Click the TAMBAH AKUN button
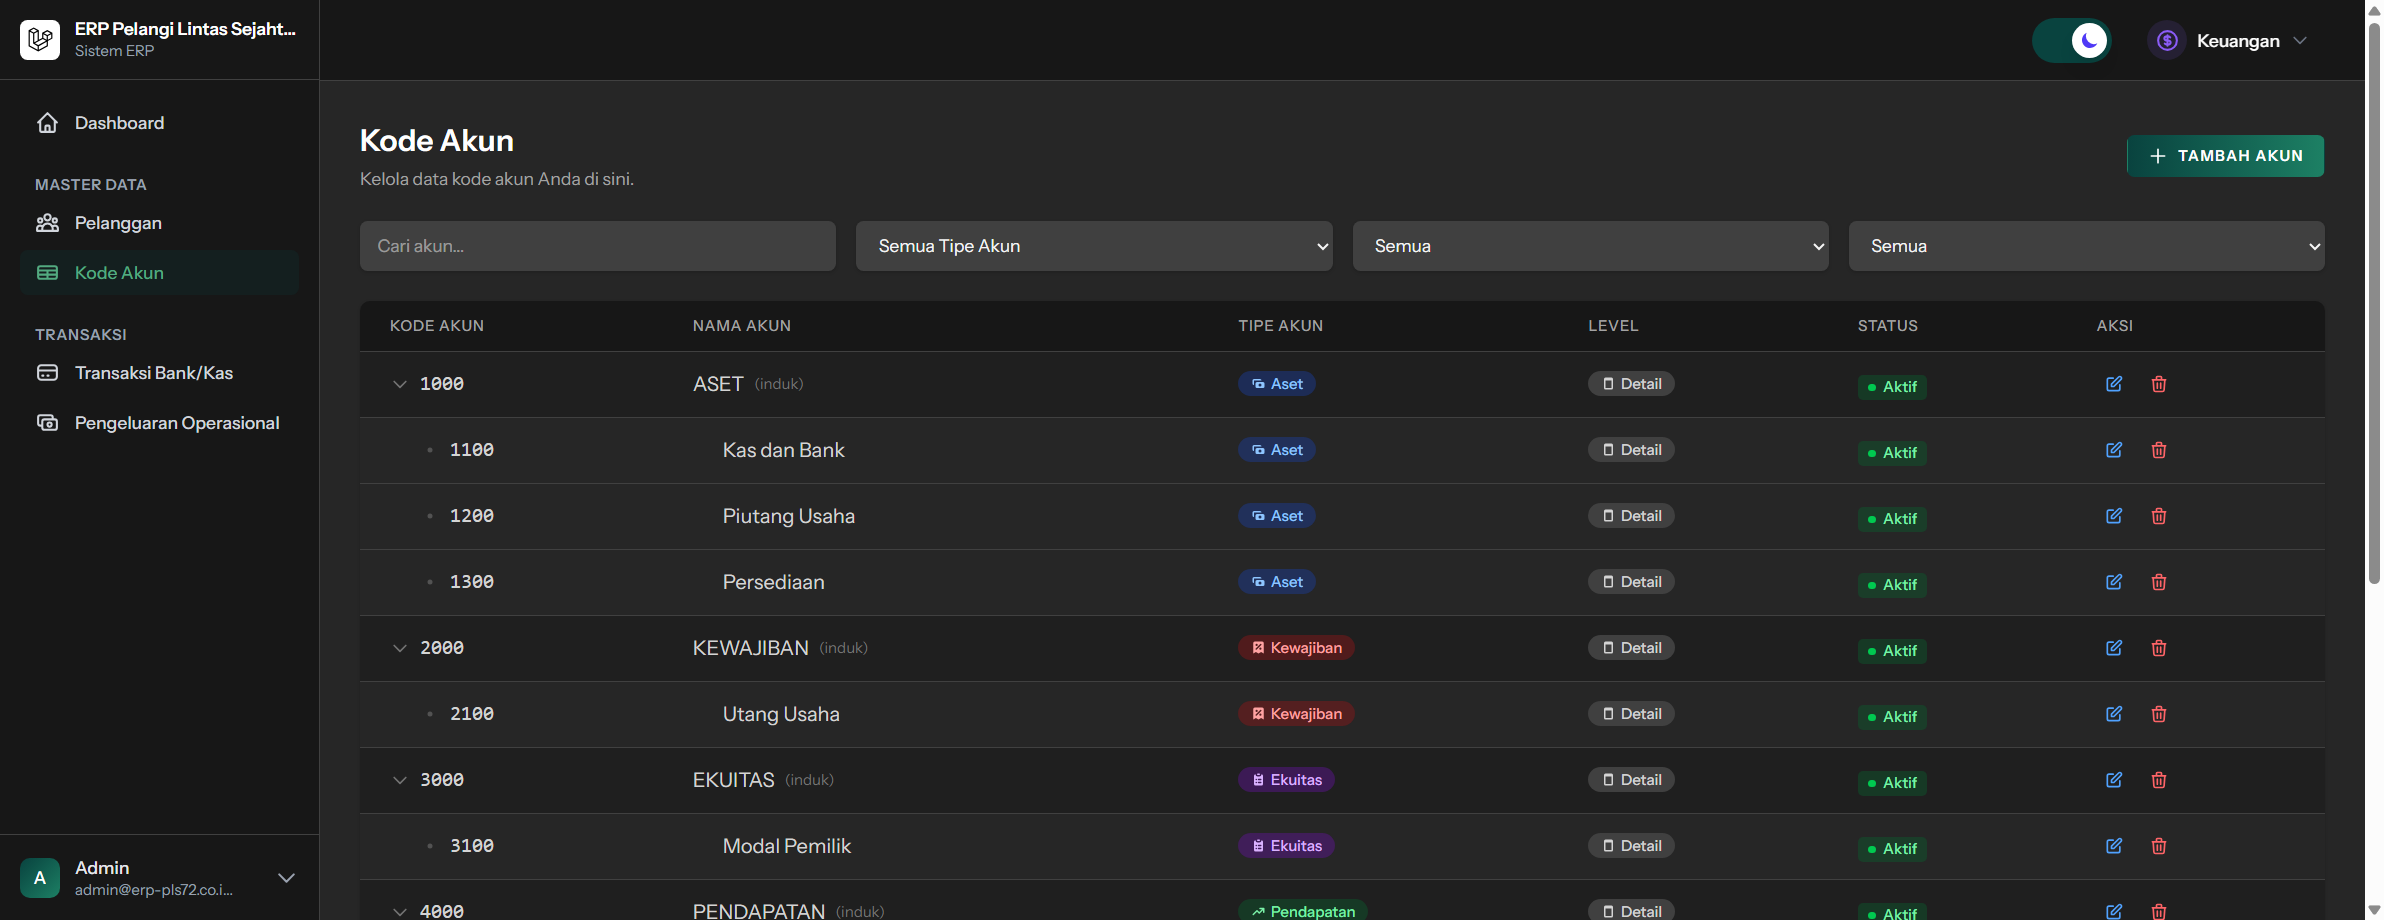2384x920 pixels. pyautogui.click(x=2224, y=156)
